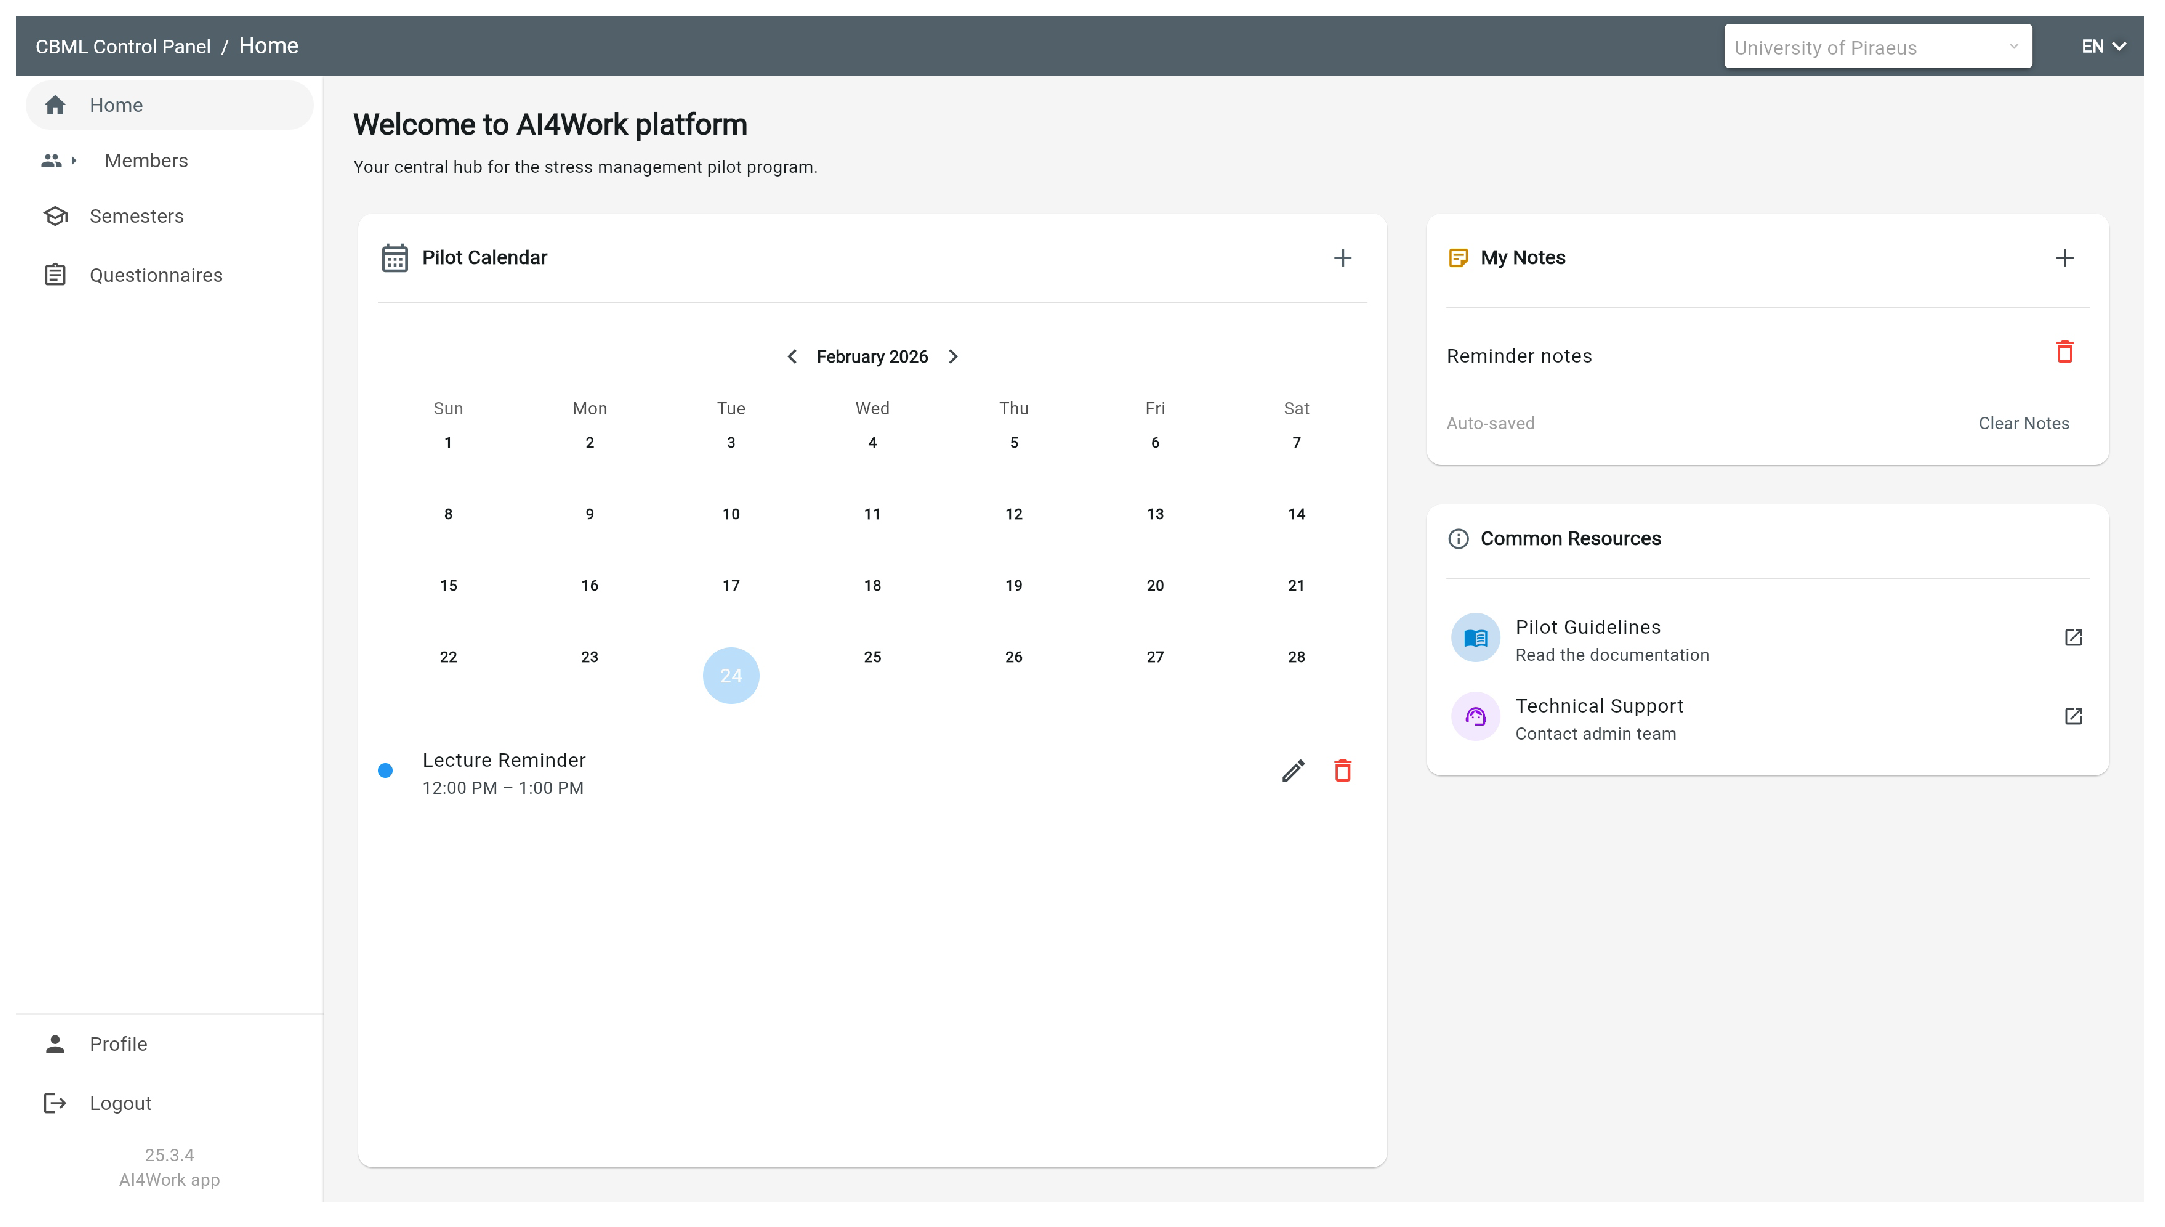The height and width of the screenshot is (1227, 2165).
Task: Delete the Lecture Reminder event
Action: click(x=1343, y=771)
